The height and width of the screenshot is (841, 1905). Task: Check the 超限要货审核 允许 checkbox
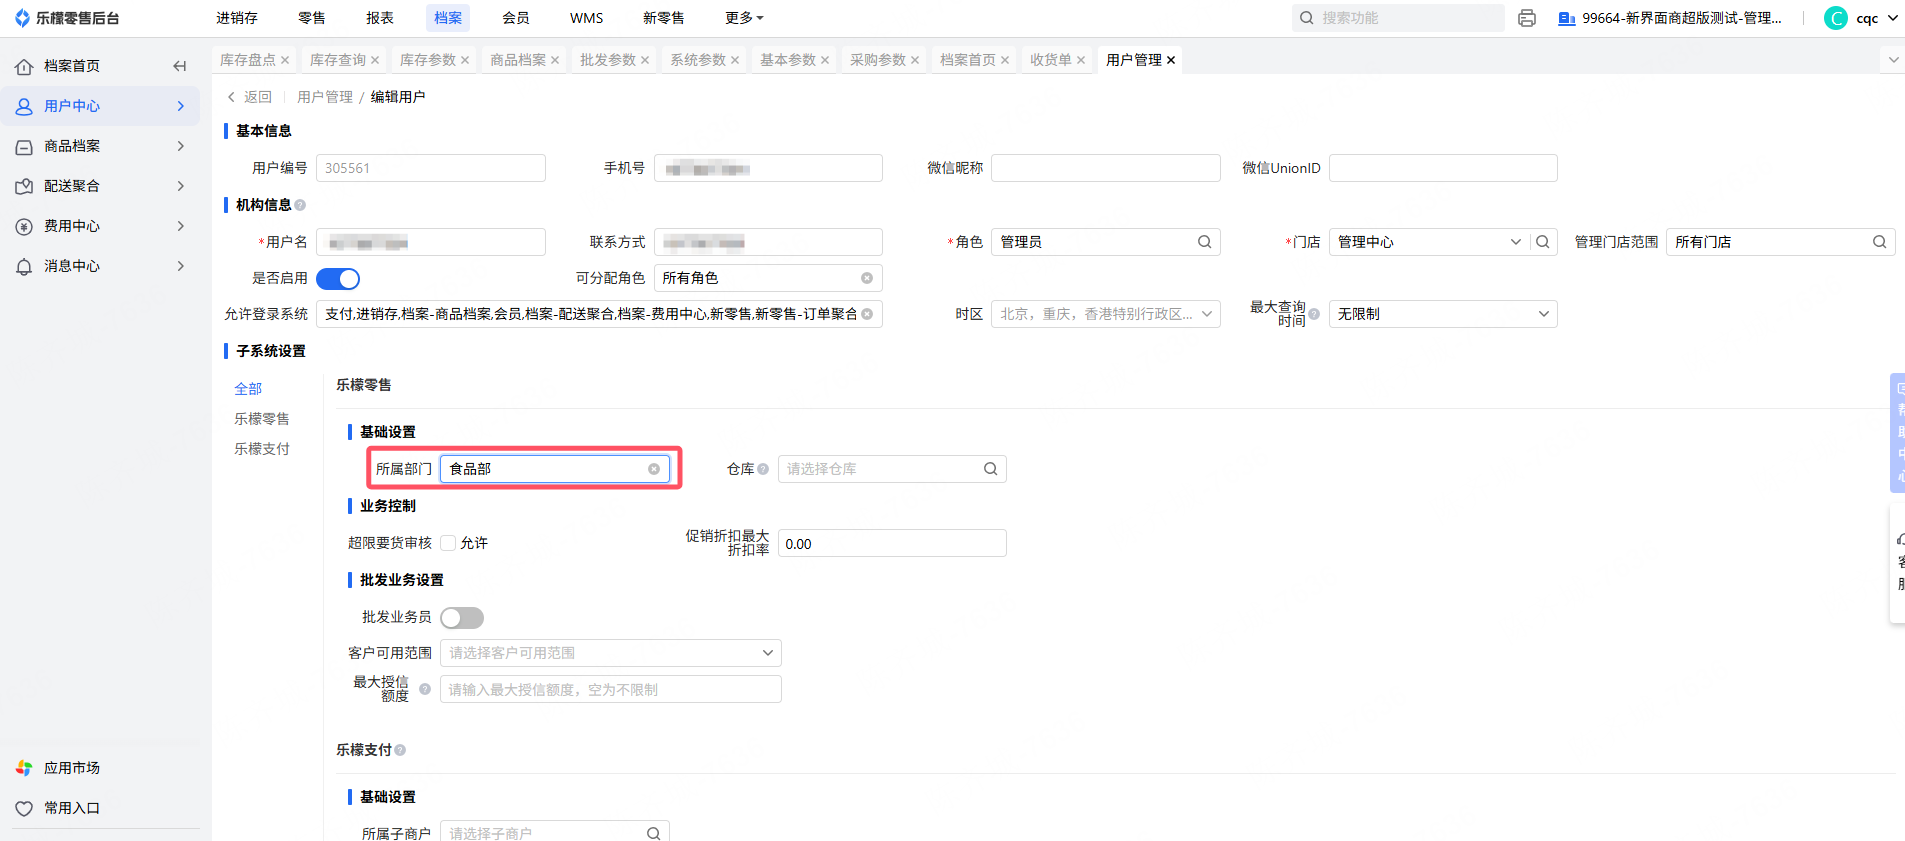click(448, 543)
